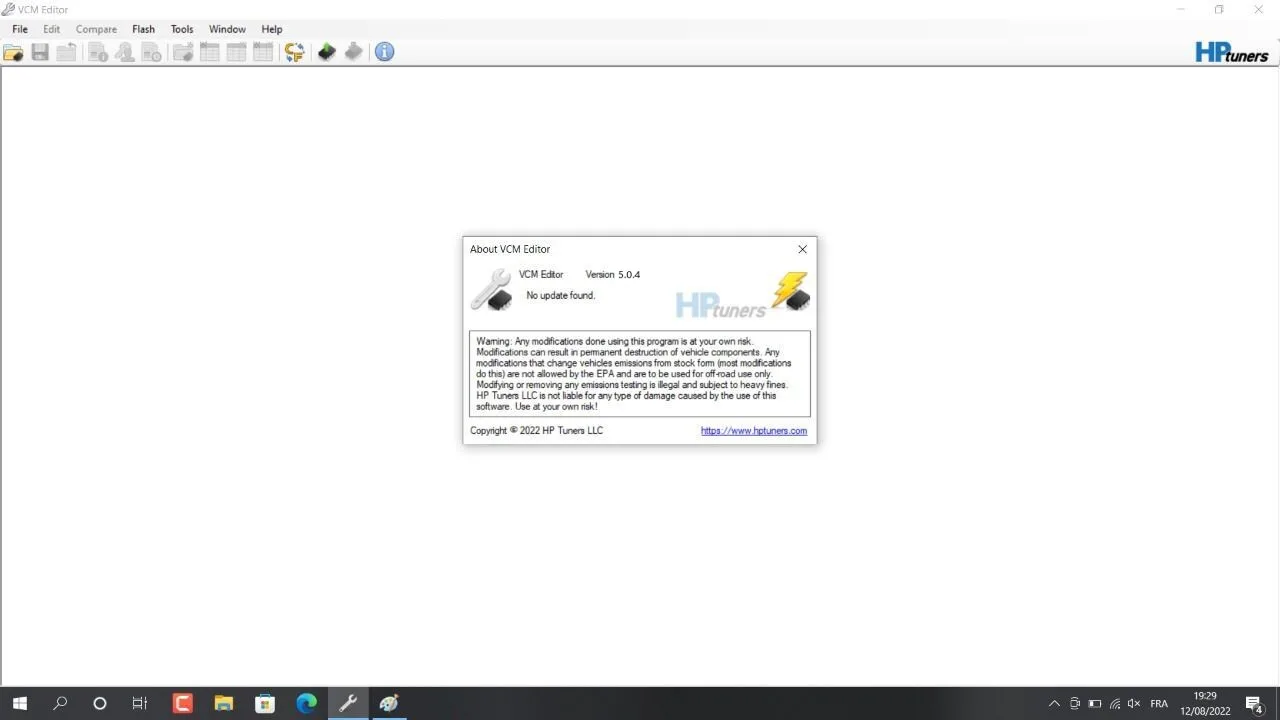Image resolution: width=1280 pixels, height=720 pixels.
Task: Click the grayed document-with-clock toolbar icon
Action: click(x=152, y=52)
